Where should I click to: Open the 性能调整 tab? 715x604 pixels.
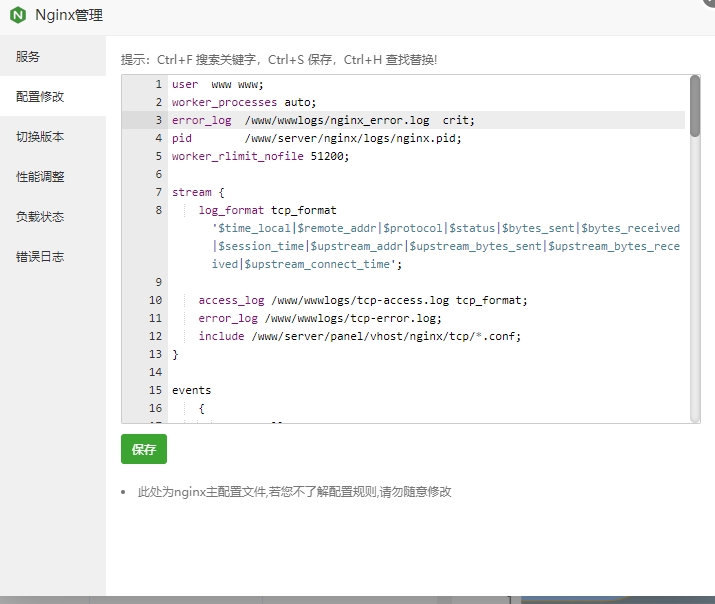pyautogui.click(x=53, y=176)
